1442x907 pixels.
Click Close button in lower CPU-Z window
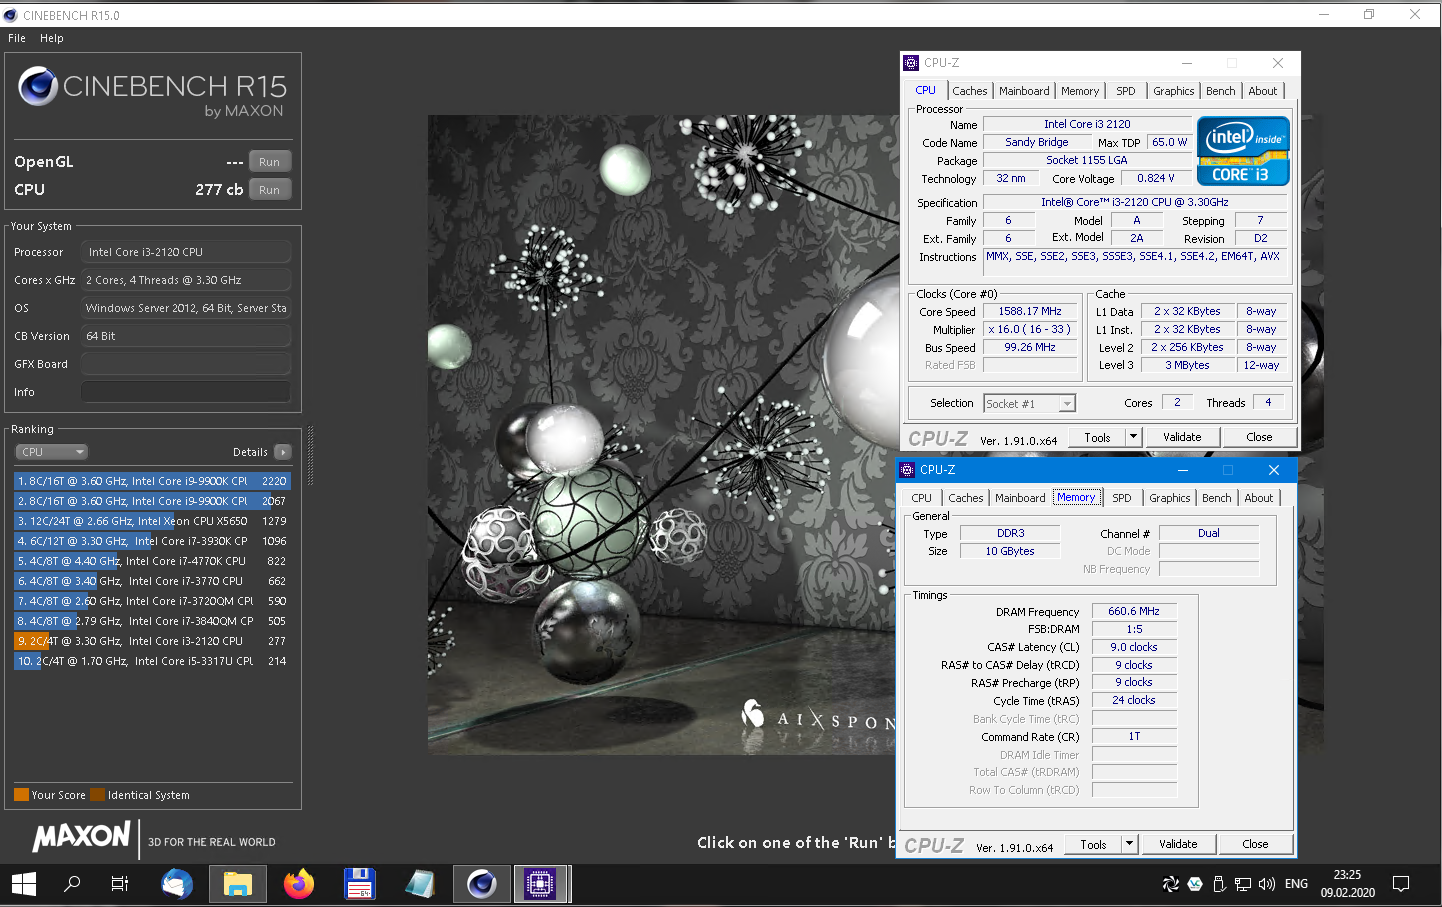pyautogui.click(x=1255, y=844)
